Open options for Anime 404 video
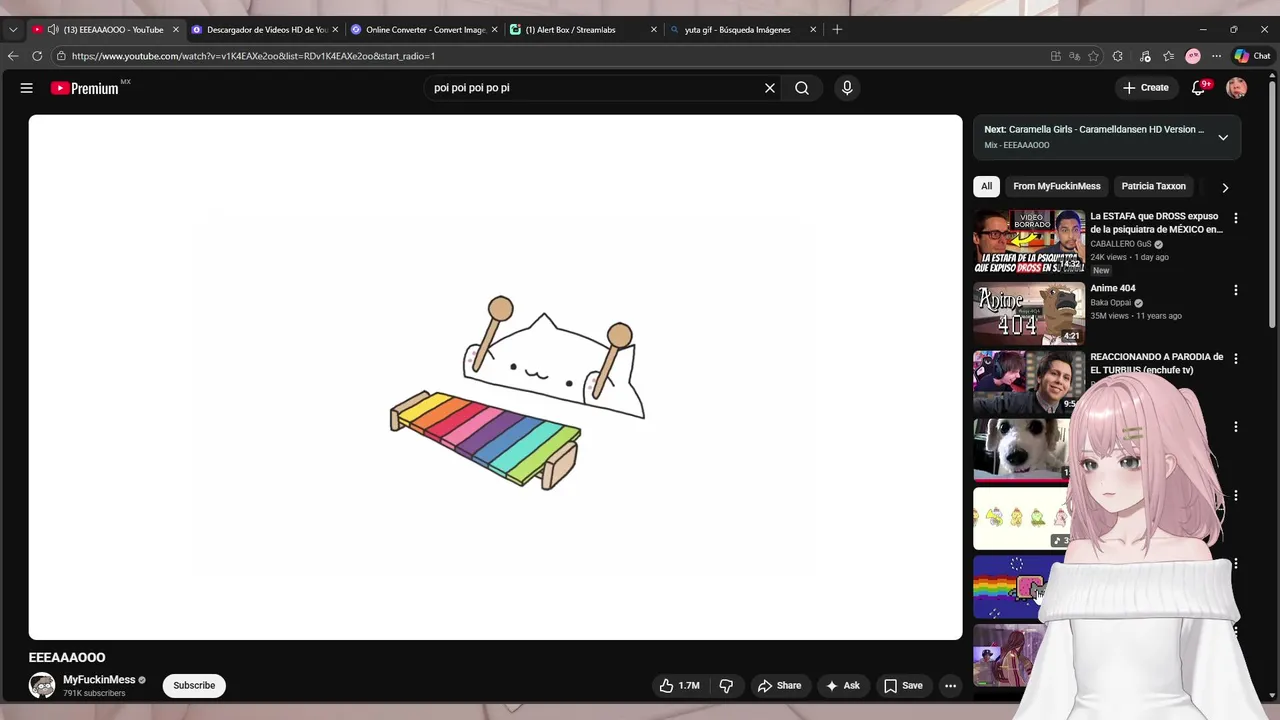The image size is (1280, 720). 1236,290
